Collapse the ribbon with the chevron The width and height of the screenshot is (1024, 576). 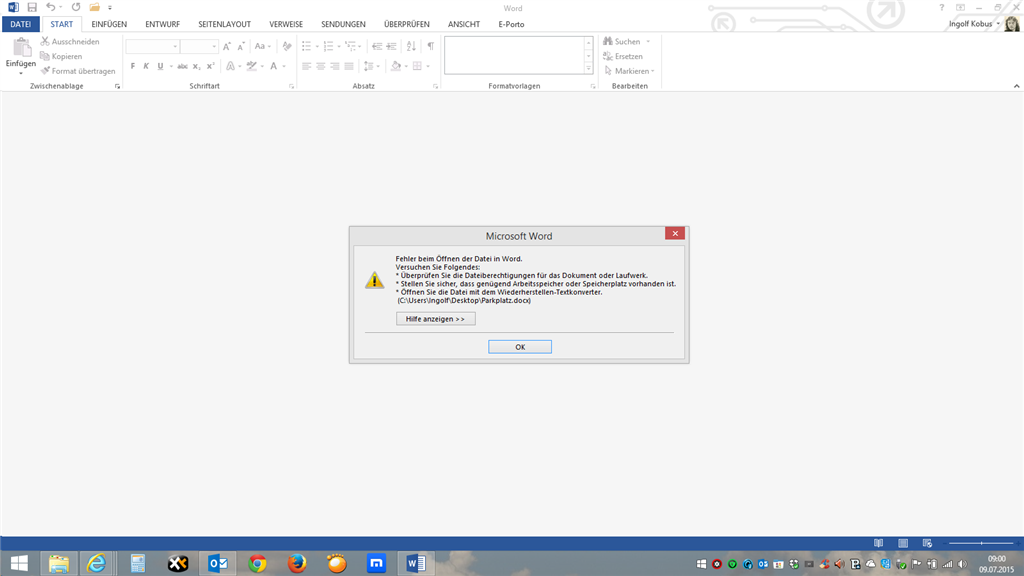(x=1016, y=86)
